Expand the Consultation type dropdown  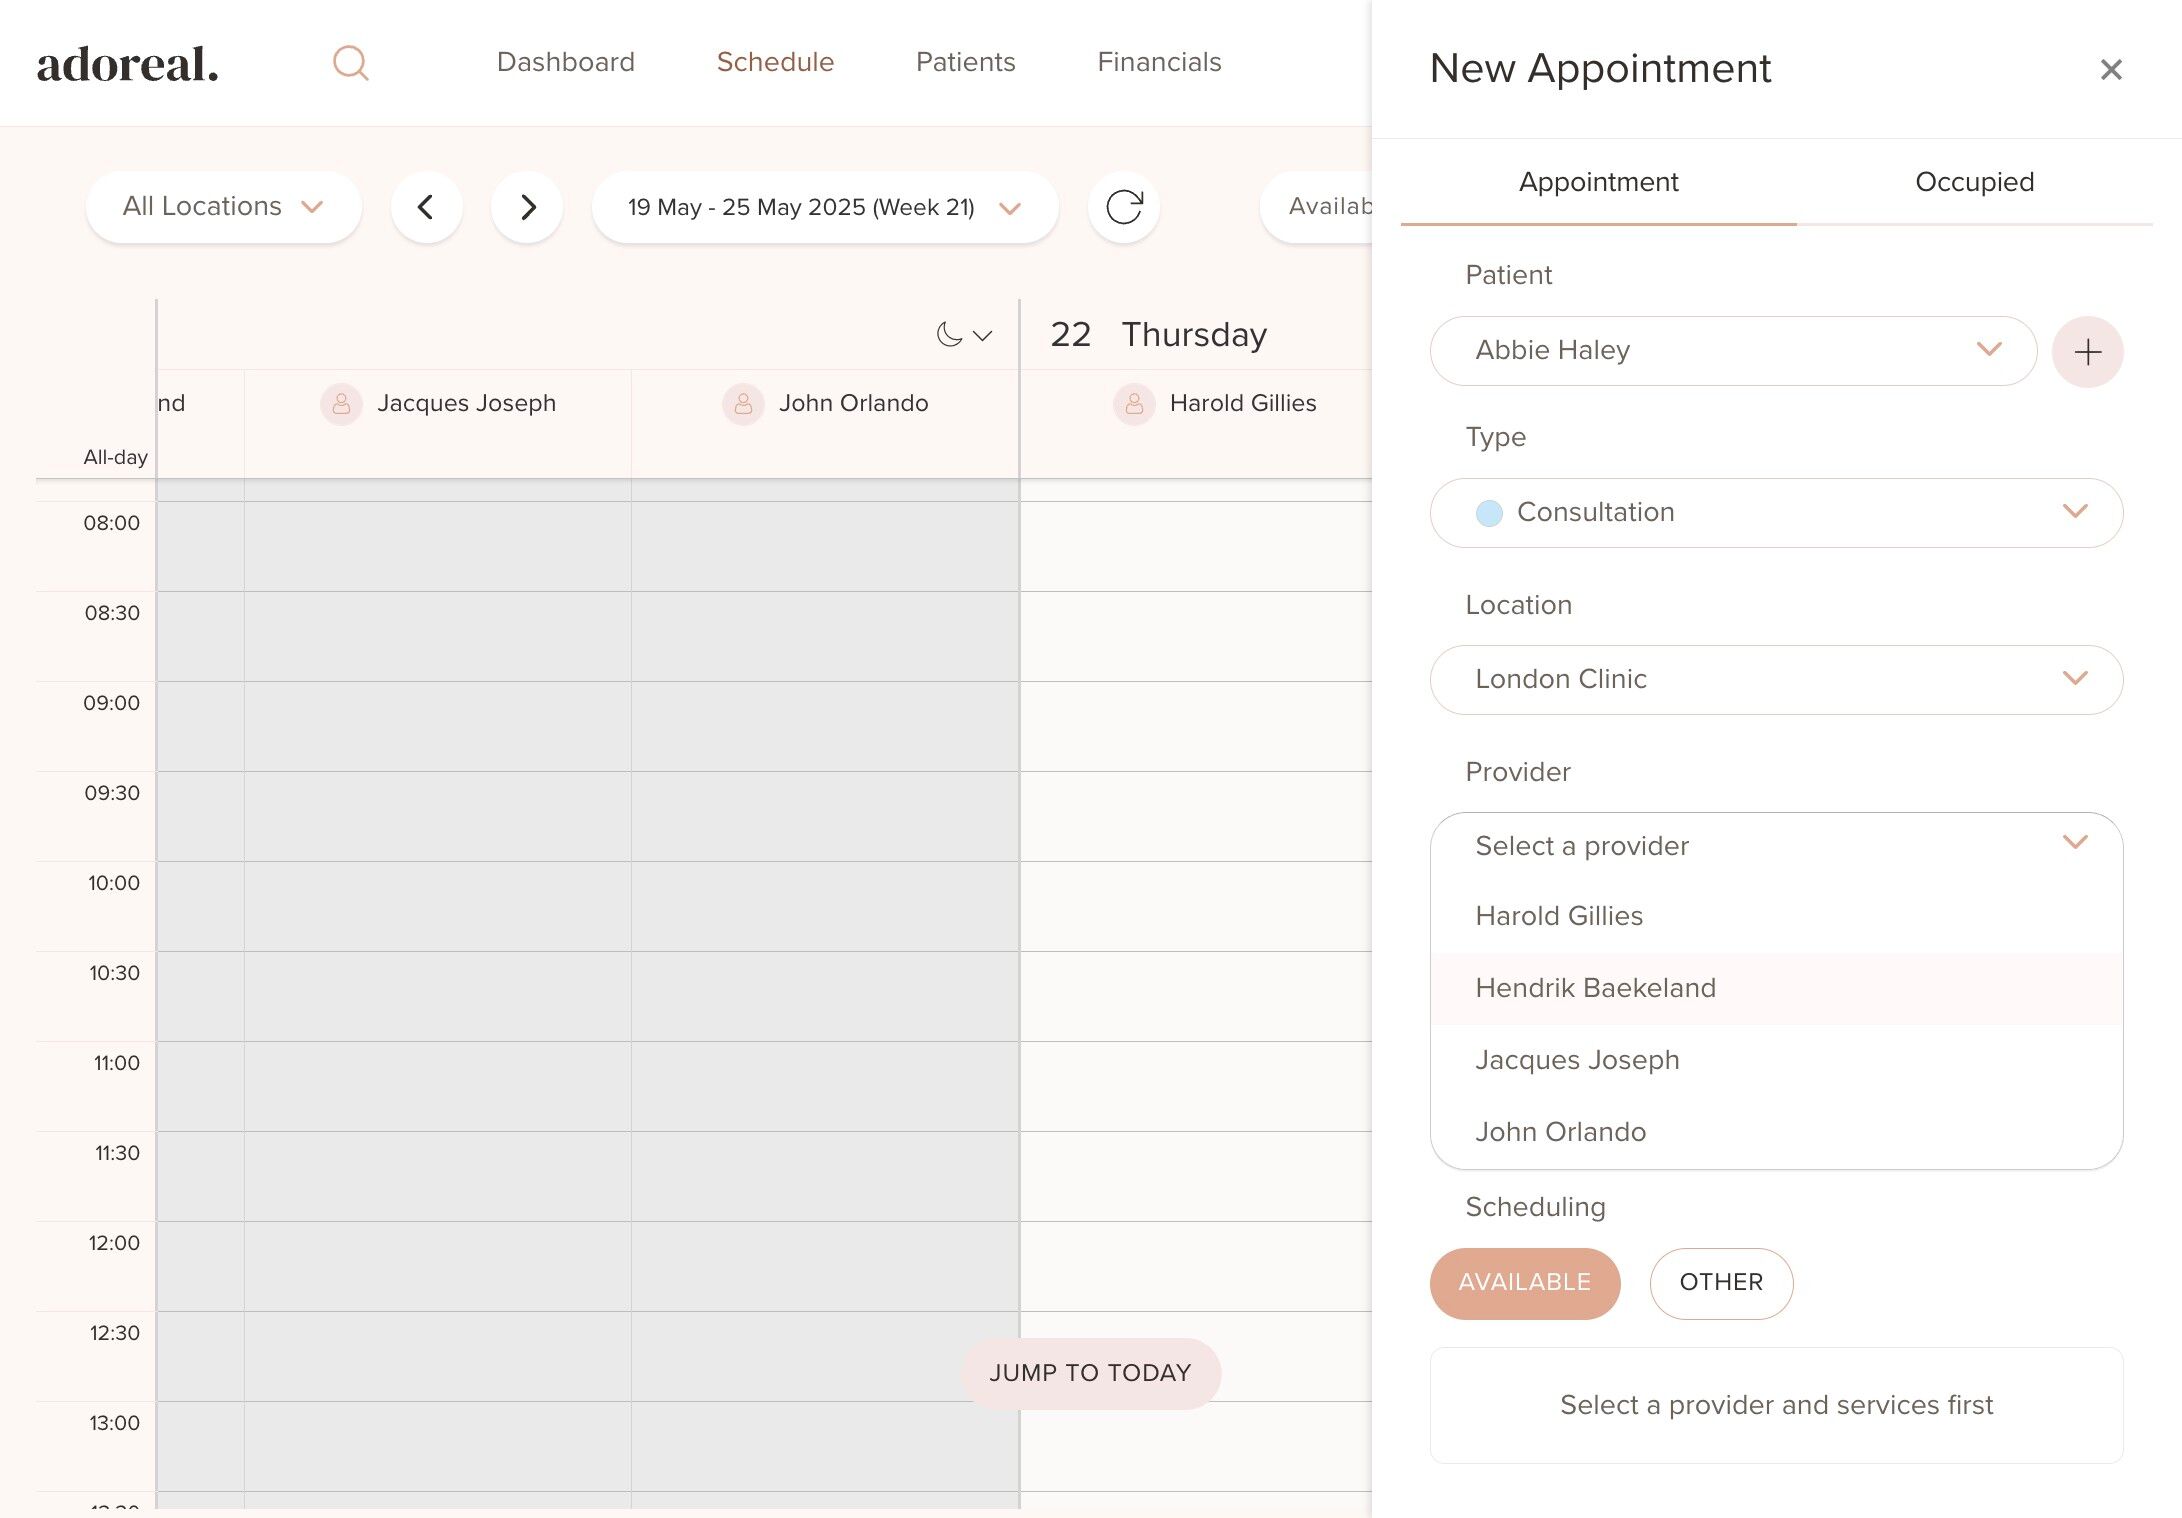click(x=1776, y=513)
